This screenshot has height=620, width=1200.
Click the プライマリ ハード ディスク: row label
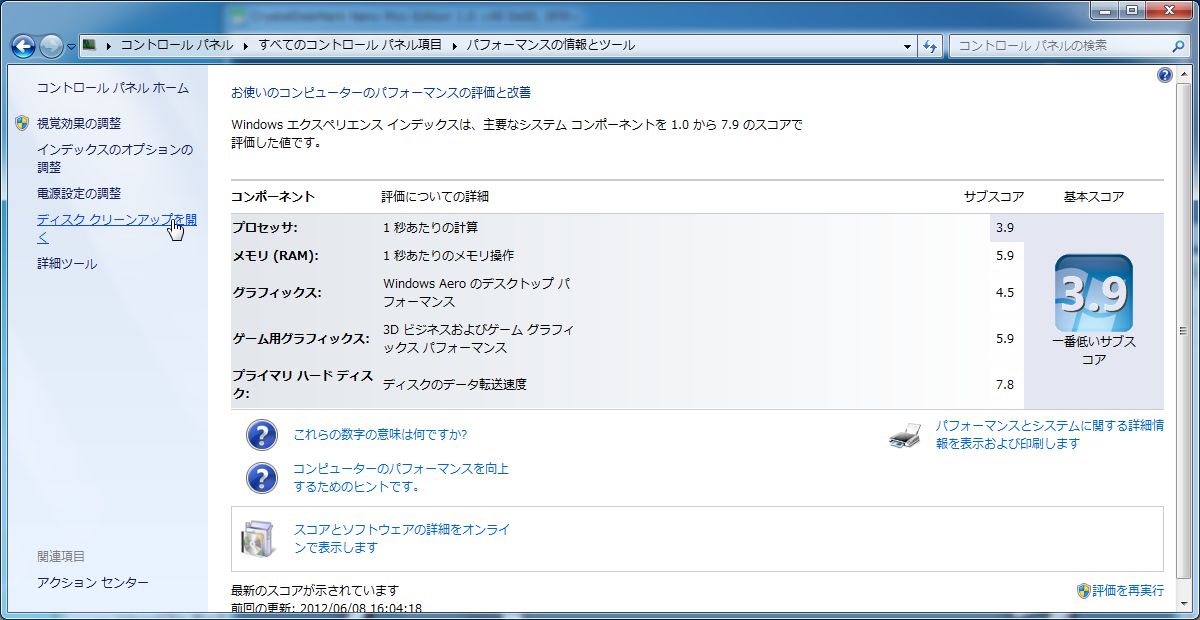(302, 384)
